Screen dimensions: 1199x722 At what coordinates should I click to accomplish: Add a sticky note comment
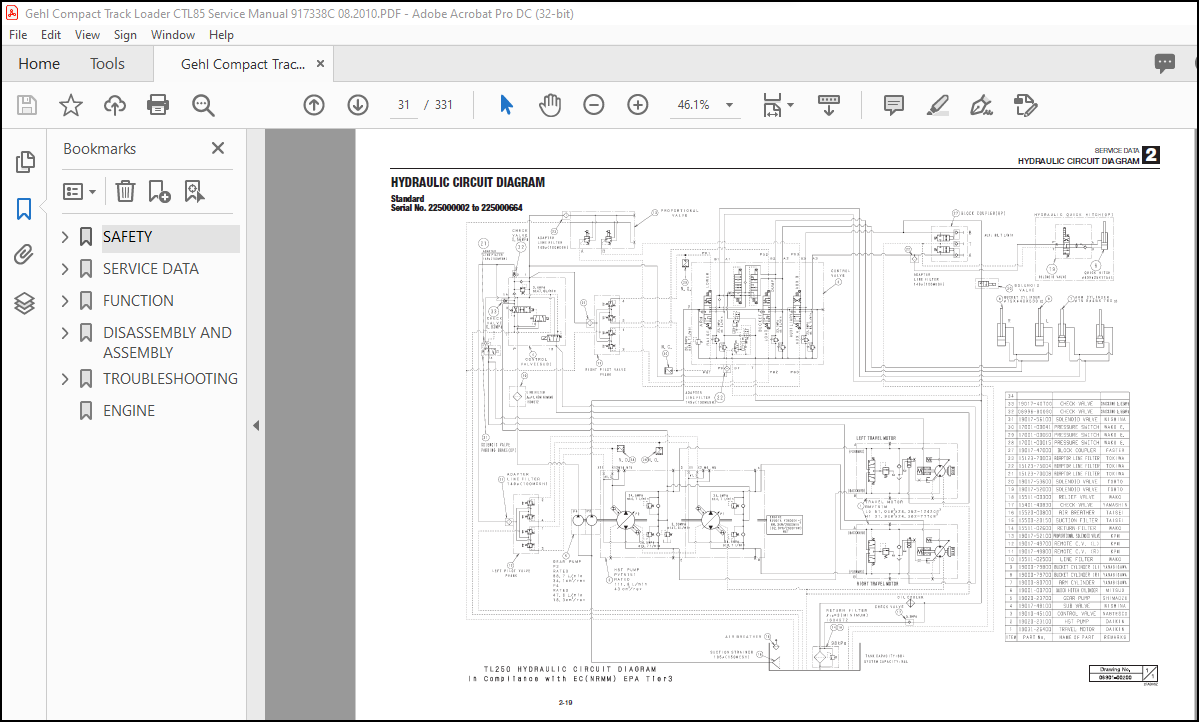(893, 105)
